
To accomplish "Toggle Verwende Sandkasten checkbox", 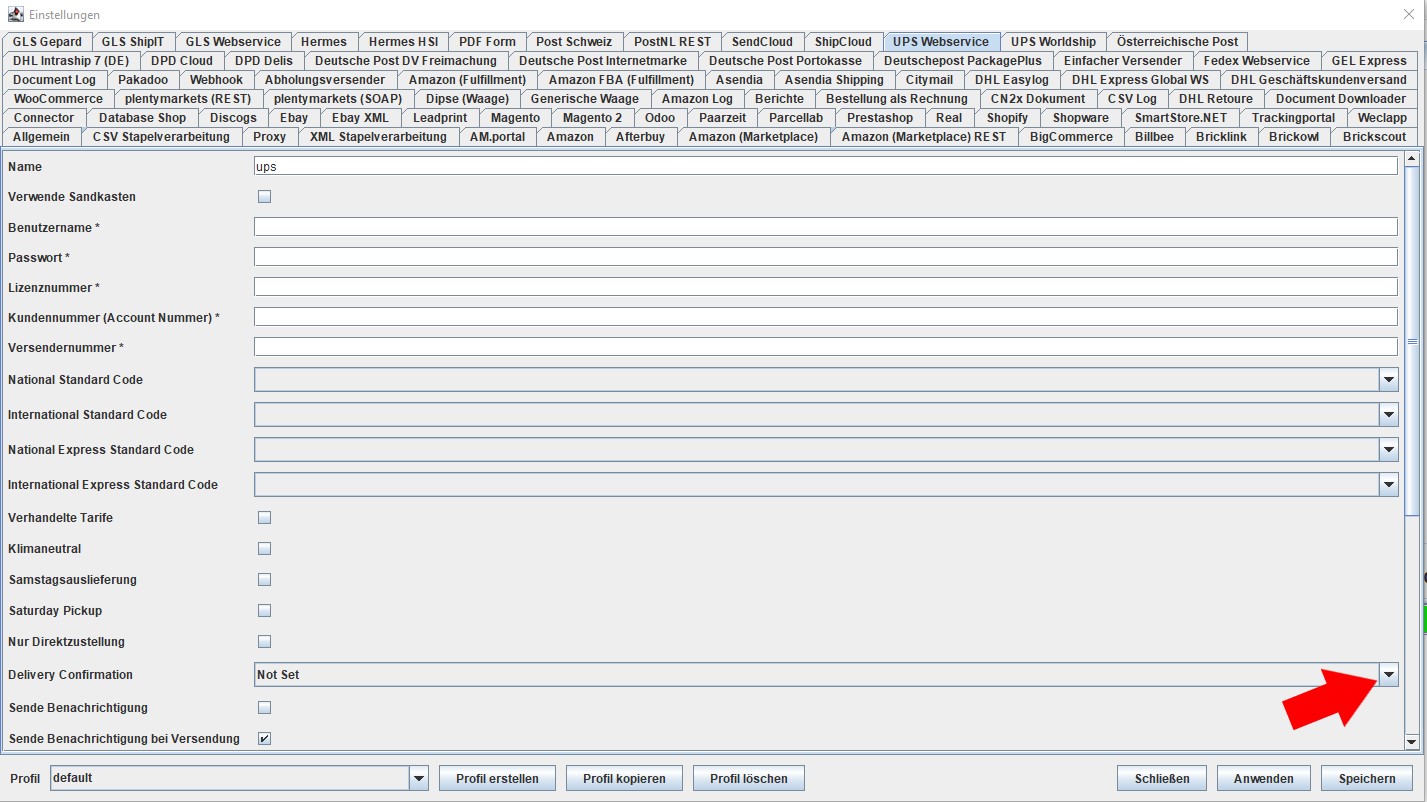I will pyautogui.click(x=265, y=197).
